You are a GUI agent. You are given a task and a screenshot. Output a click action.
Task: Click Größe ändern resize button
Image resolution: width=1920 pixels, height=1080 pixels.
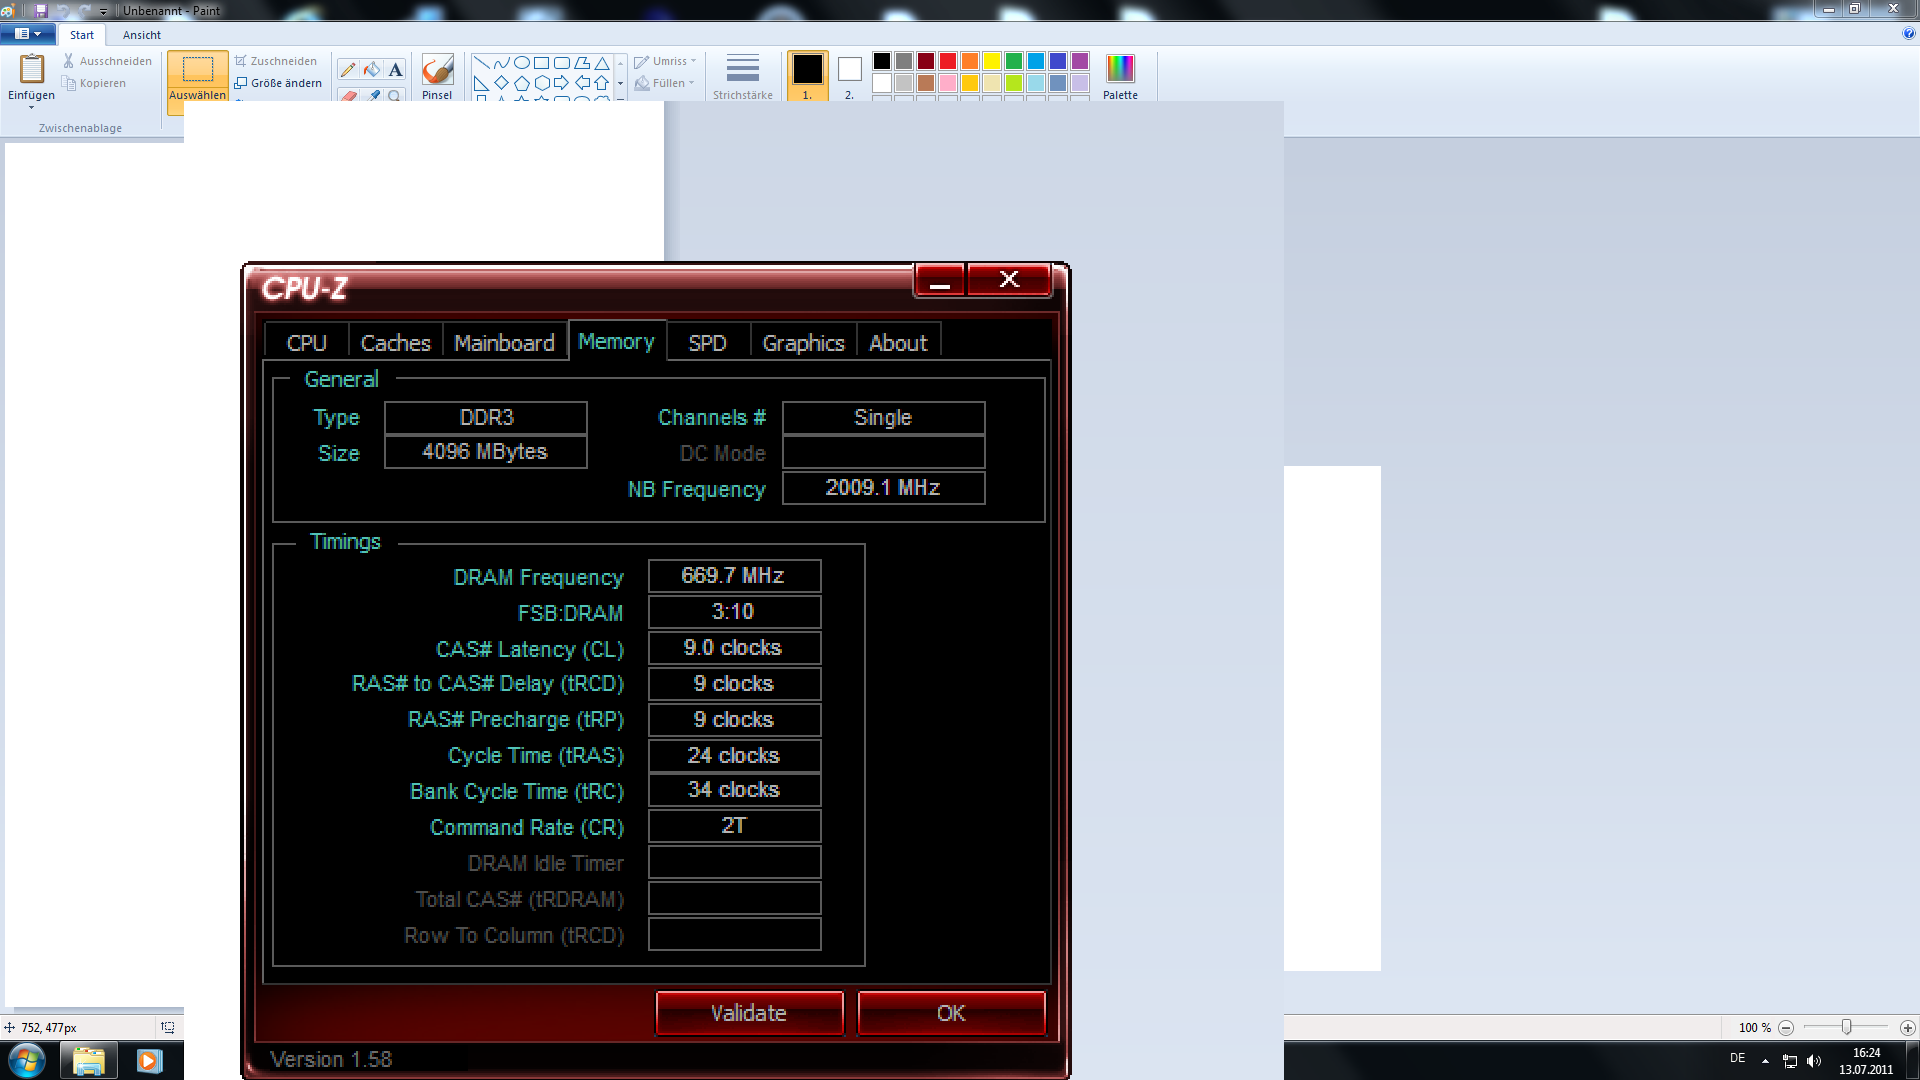[x=278, y=83]
